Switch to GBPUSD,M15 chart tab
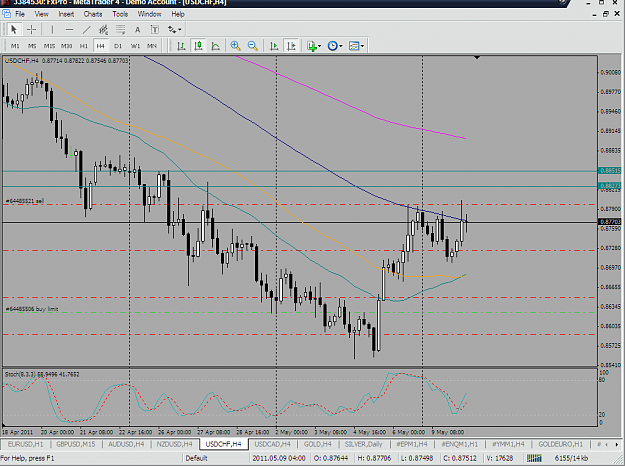Screen dimensions: 625x466 pos(76,444)
